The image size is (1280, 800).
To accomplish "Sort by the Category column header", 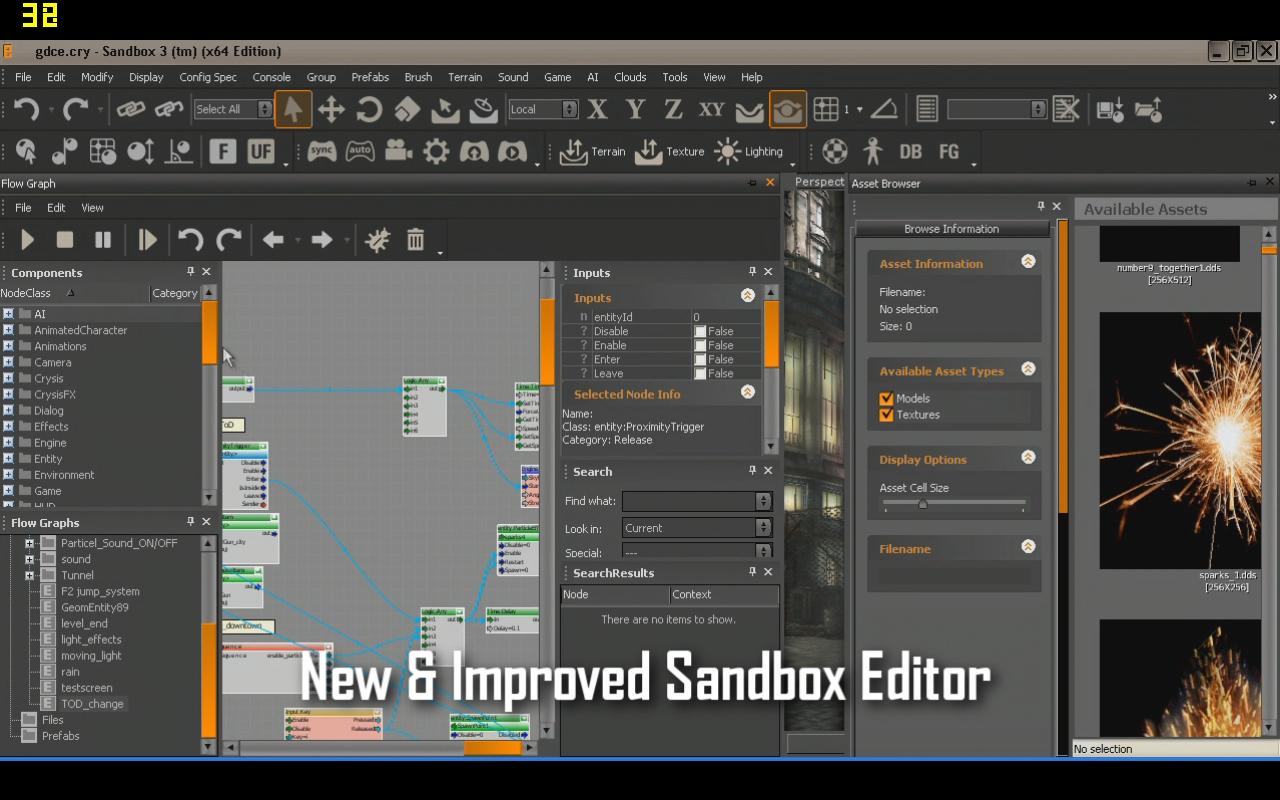I will pyautogui.click(x=175, y=293).
